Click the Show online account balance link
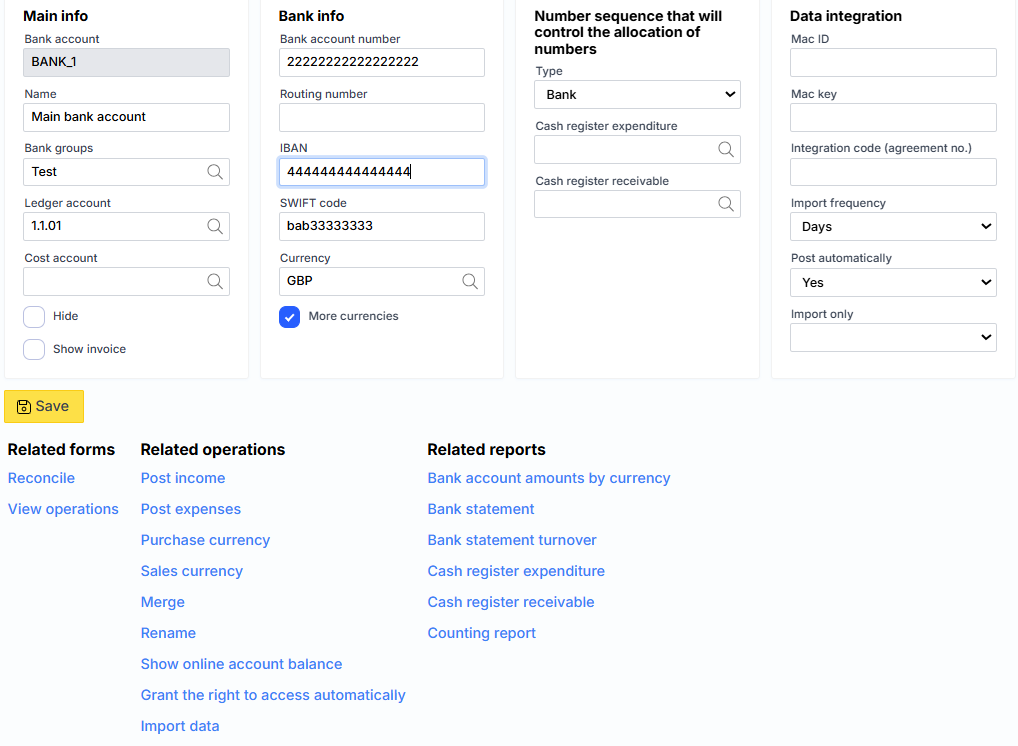 pos(241,664)
